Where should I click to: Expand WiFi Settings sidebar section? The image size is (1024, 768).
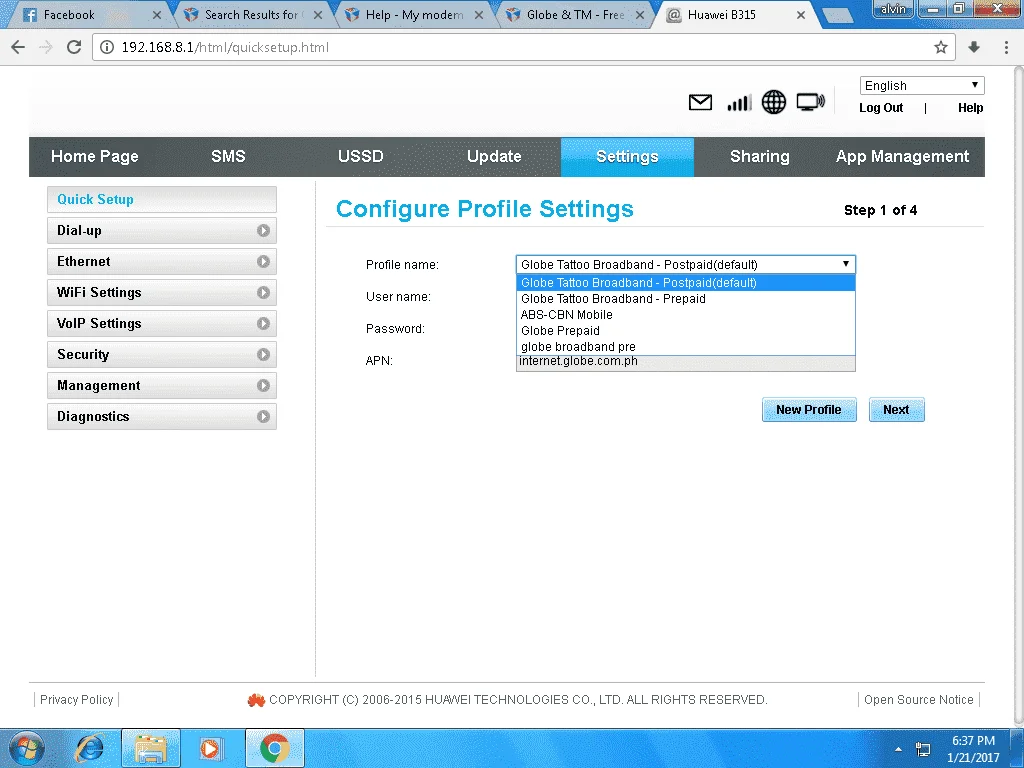[x=162, y=293]
